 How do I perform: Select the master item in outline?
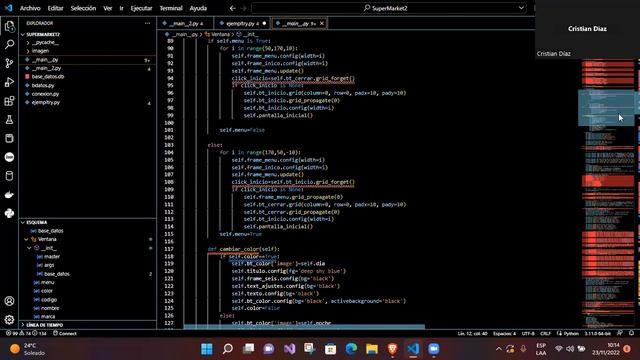point(52,257)
